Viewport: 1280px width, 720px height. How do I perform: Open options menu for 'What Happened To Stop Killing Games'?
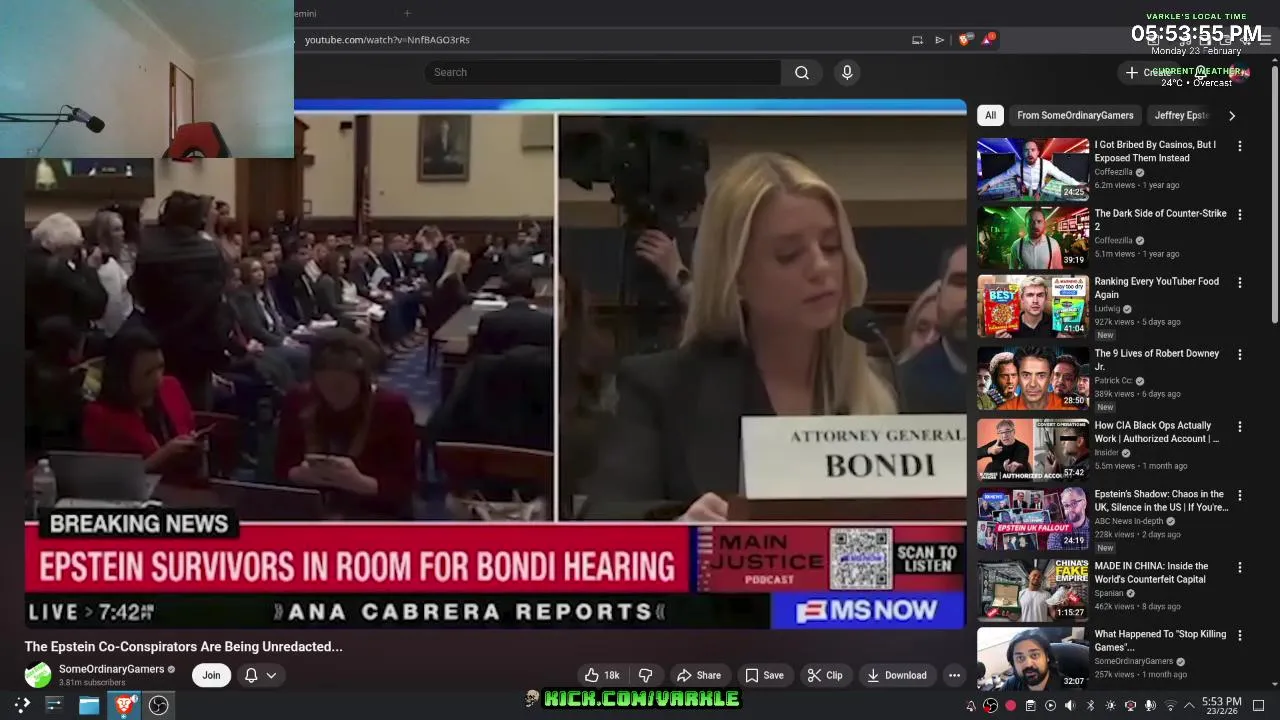pos(1239,635)
